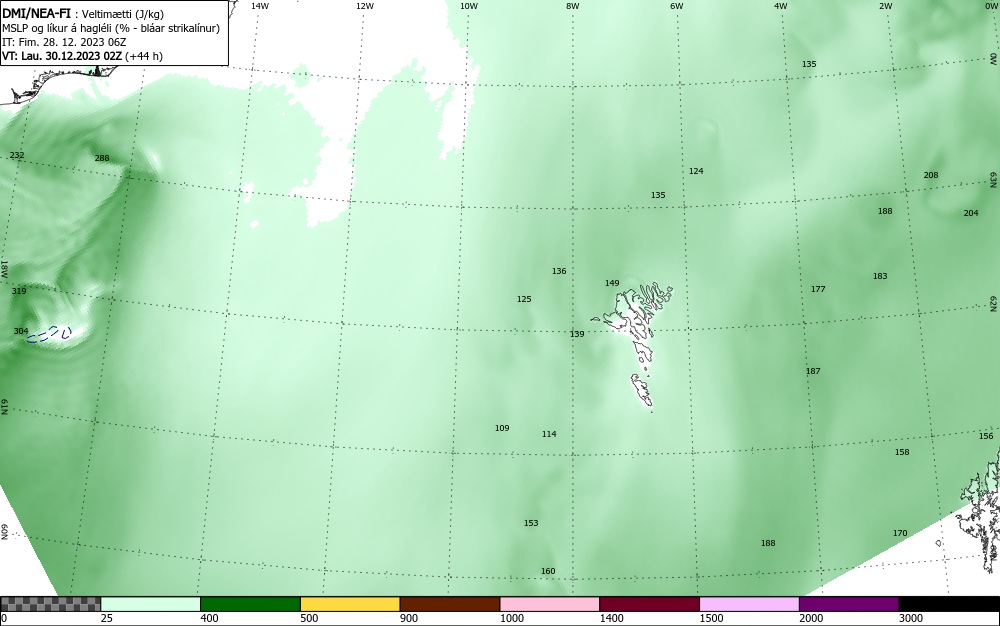1000x626 pixels.
Task: Click the 6W longitude label
Action: pyautogui.click(x=677, y=6)
